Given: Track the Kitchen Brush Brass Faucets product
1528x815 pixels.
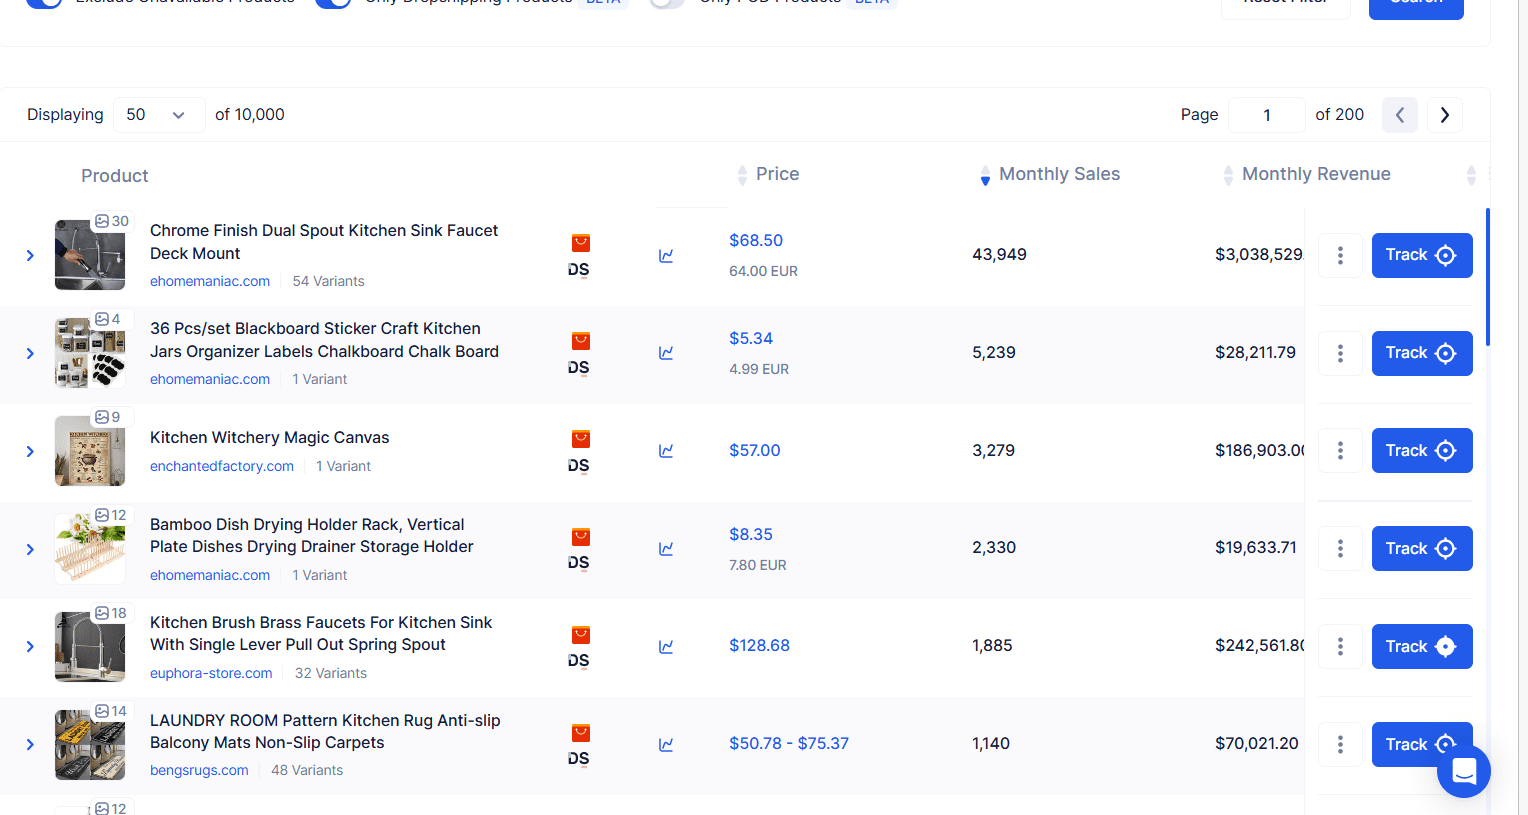Looking at the screenshot, I should coord(1422,646).
